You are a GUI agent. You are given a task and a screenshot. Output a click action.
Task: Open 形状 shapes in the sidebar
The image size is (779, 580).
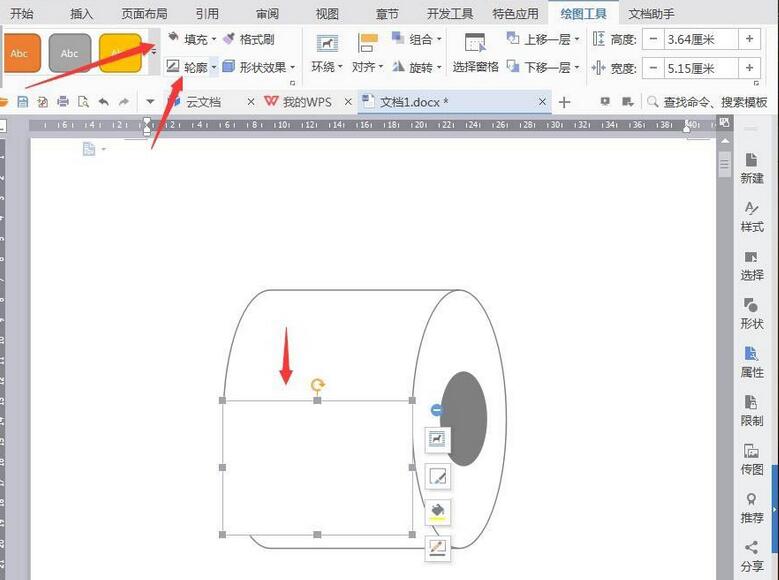pos(751,314)
